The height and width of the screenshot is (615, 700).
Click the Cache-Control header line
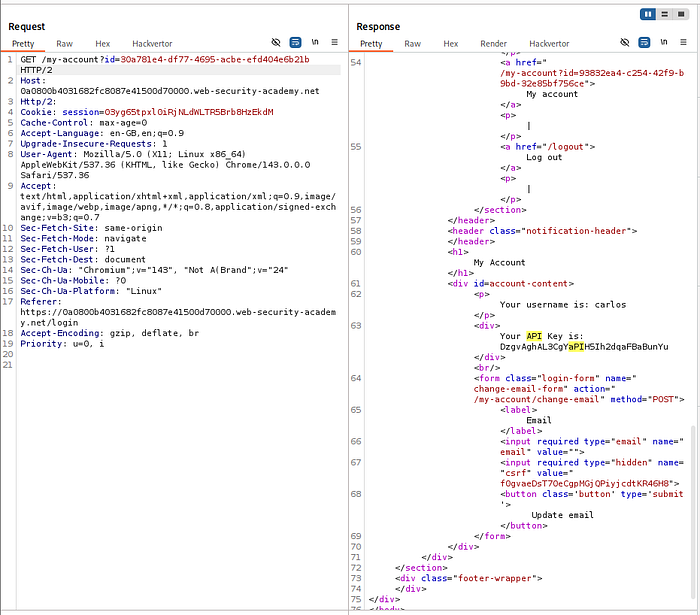[83, 123]
